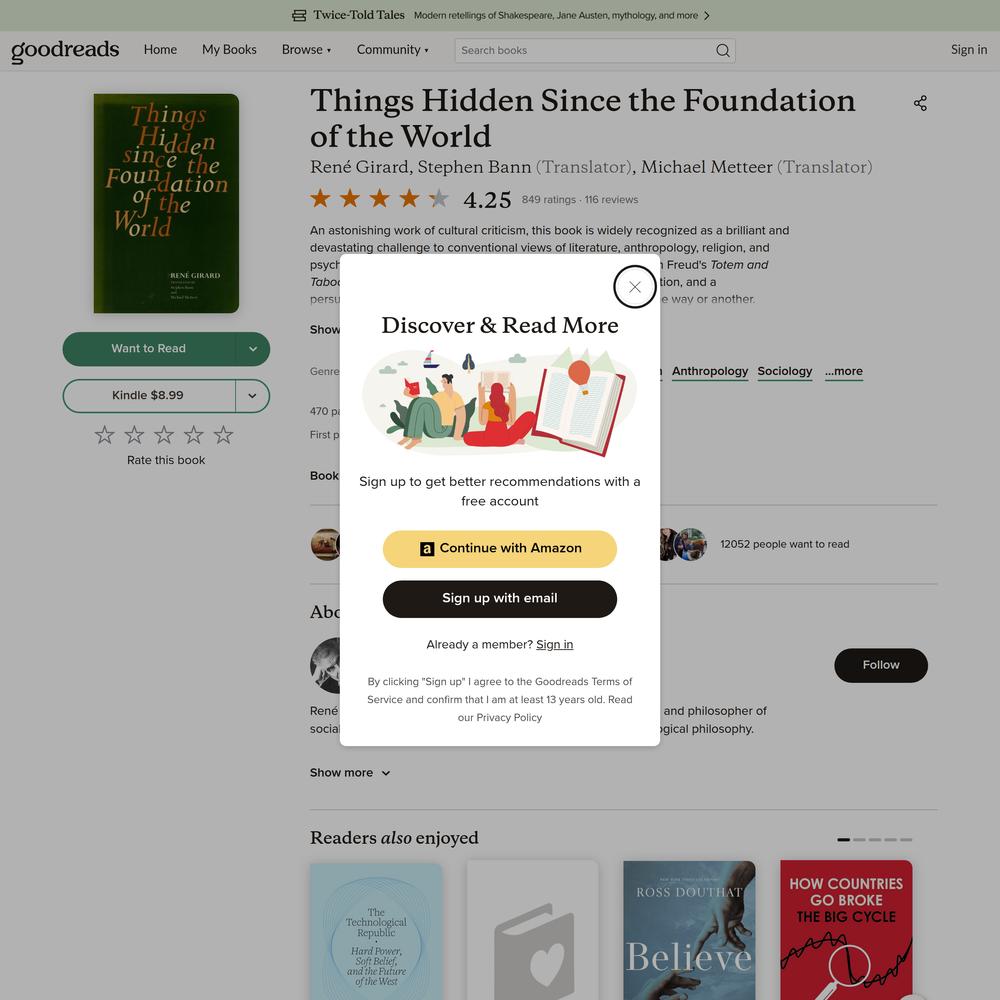
Task: Open the Want to Read shelf dropdown arrow
Action: 253,349
